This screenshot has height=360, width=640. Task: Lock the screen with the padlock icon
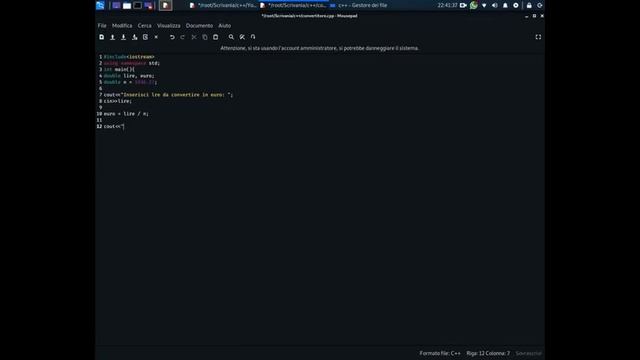coord(529,5)
